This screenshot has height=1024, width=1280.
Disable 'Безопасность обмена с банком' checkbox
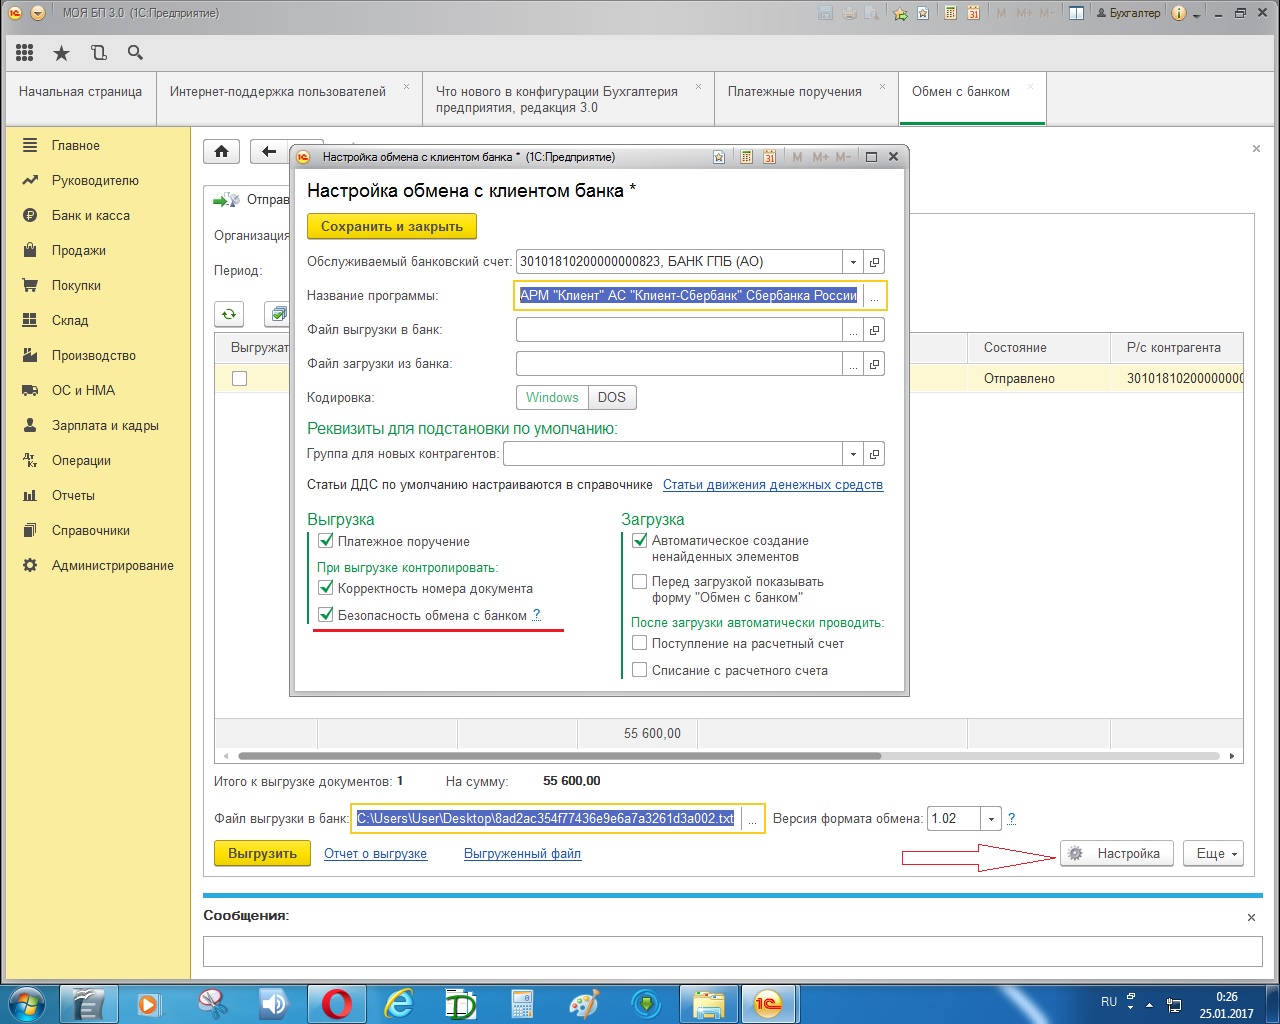click(x=325, y=615)
